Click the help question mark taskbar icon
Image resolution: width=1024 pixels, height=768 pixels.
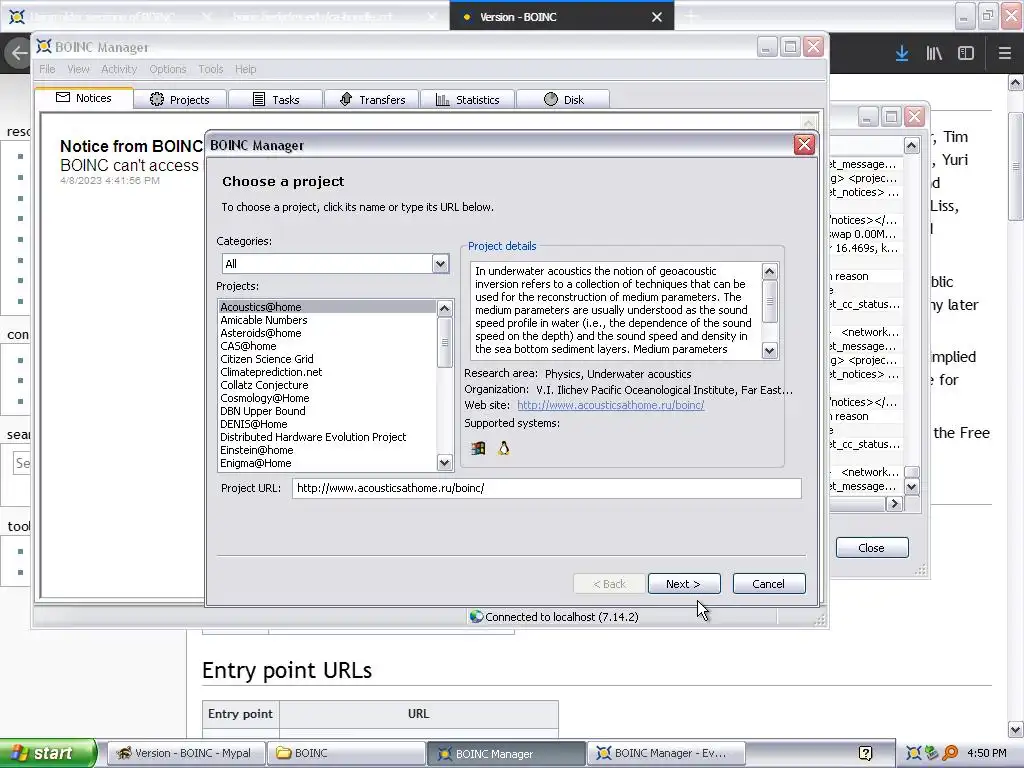click(865, 753)
